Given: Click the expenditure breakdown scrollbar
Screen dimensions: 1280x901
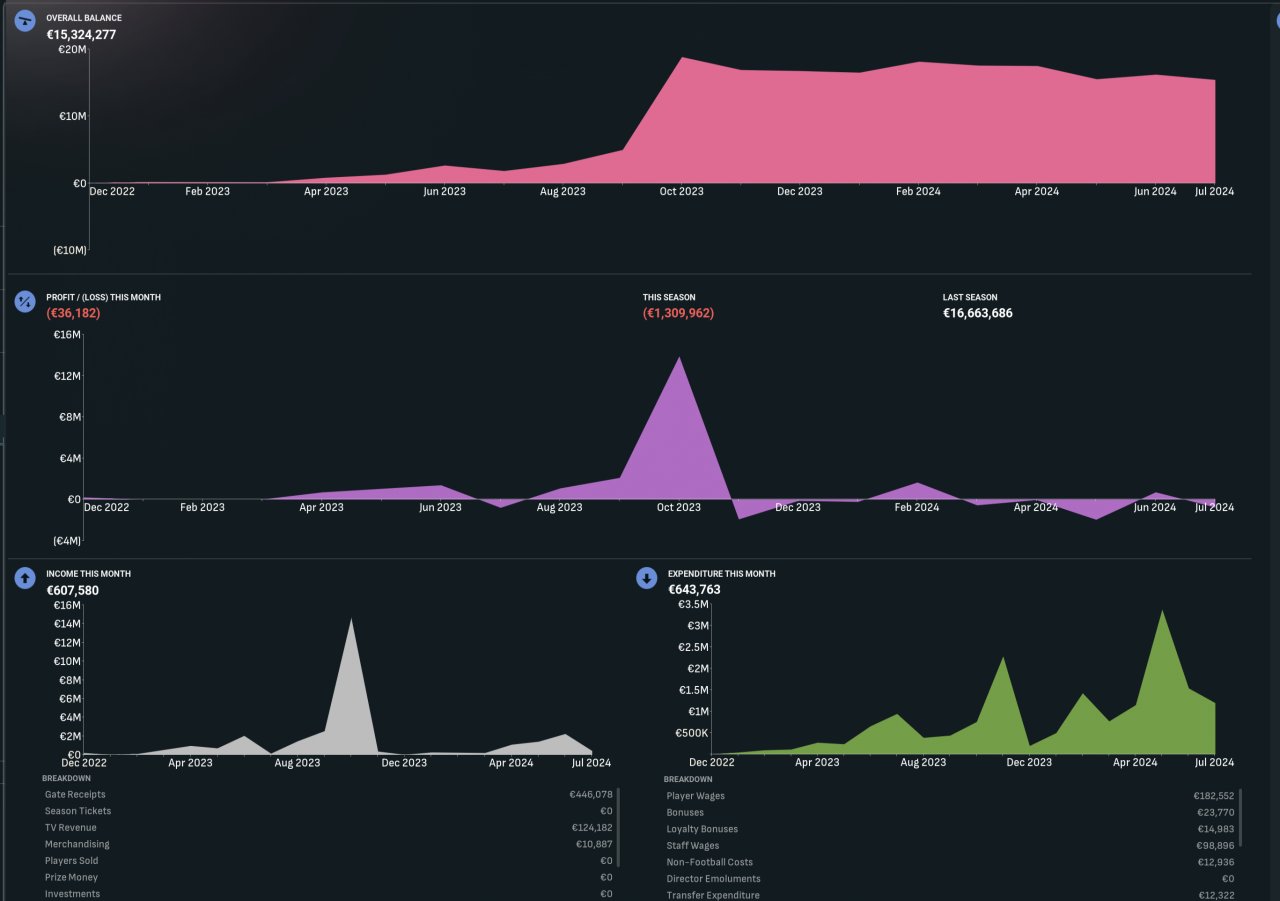Looking at the screenshot, I should click(1241, 818).
